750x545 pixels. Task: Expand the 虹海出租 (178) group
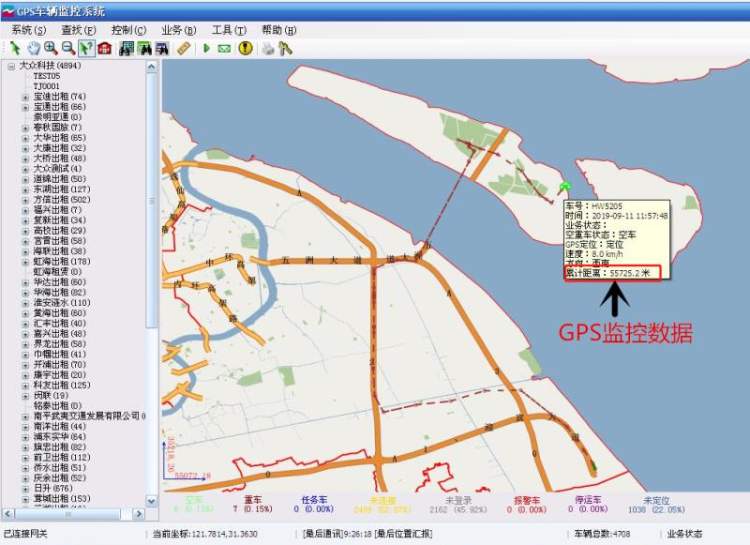click(26, 262)
